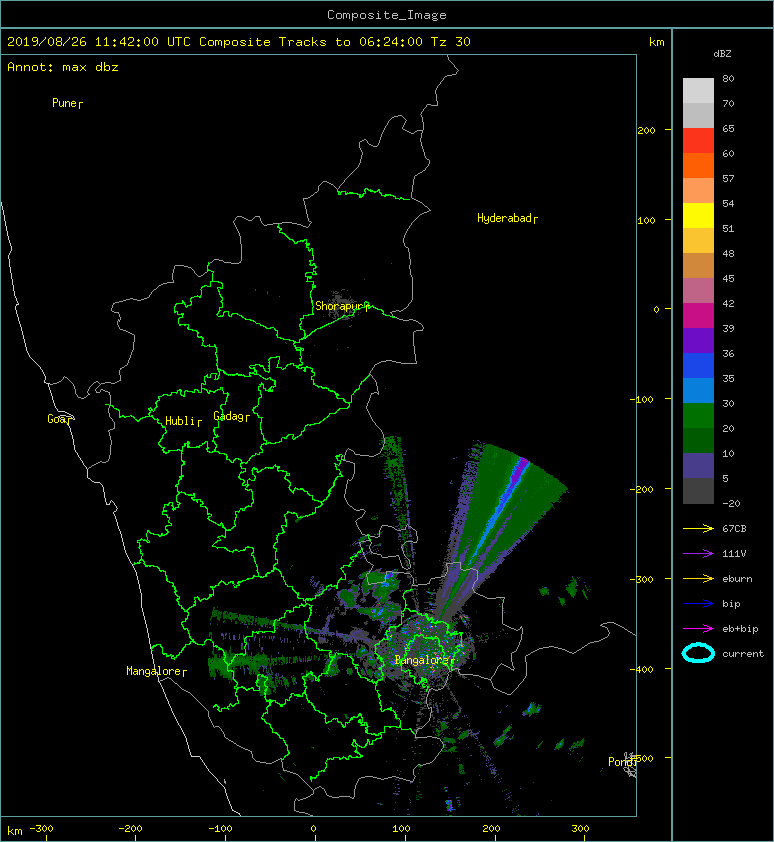
Task: Click the dBZ heading above color scale
Action: tap(722, 54)
